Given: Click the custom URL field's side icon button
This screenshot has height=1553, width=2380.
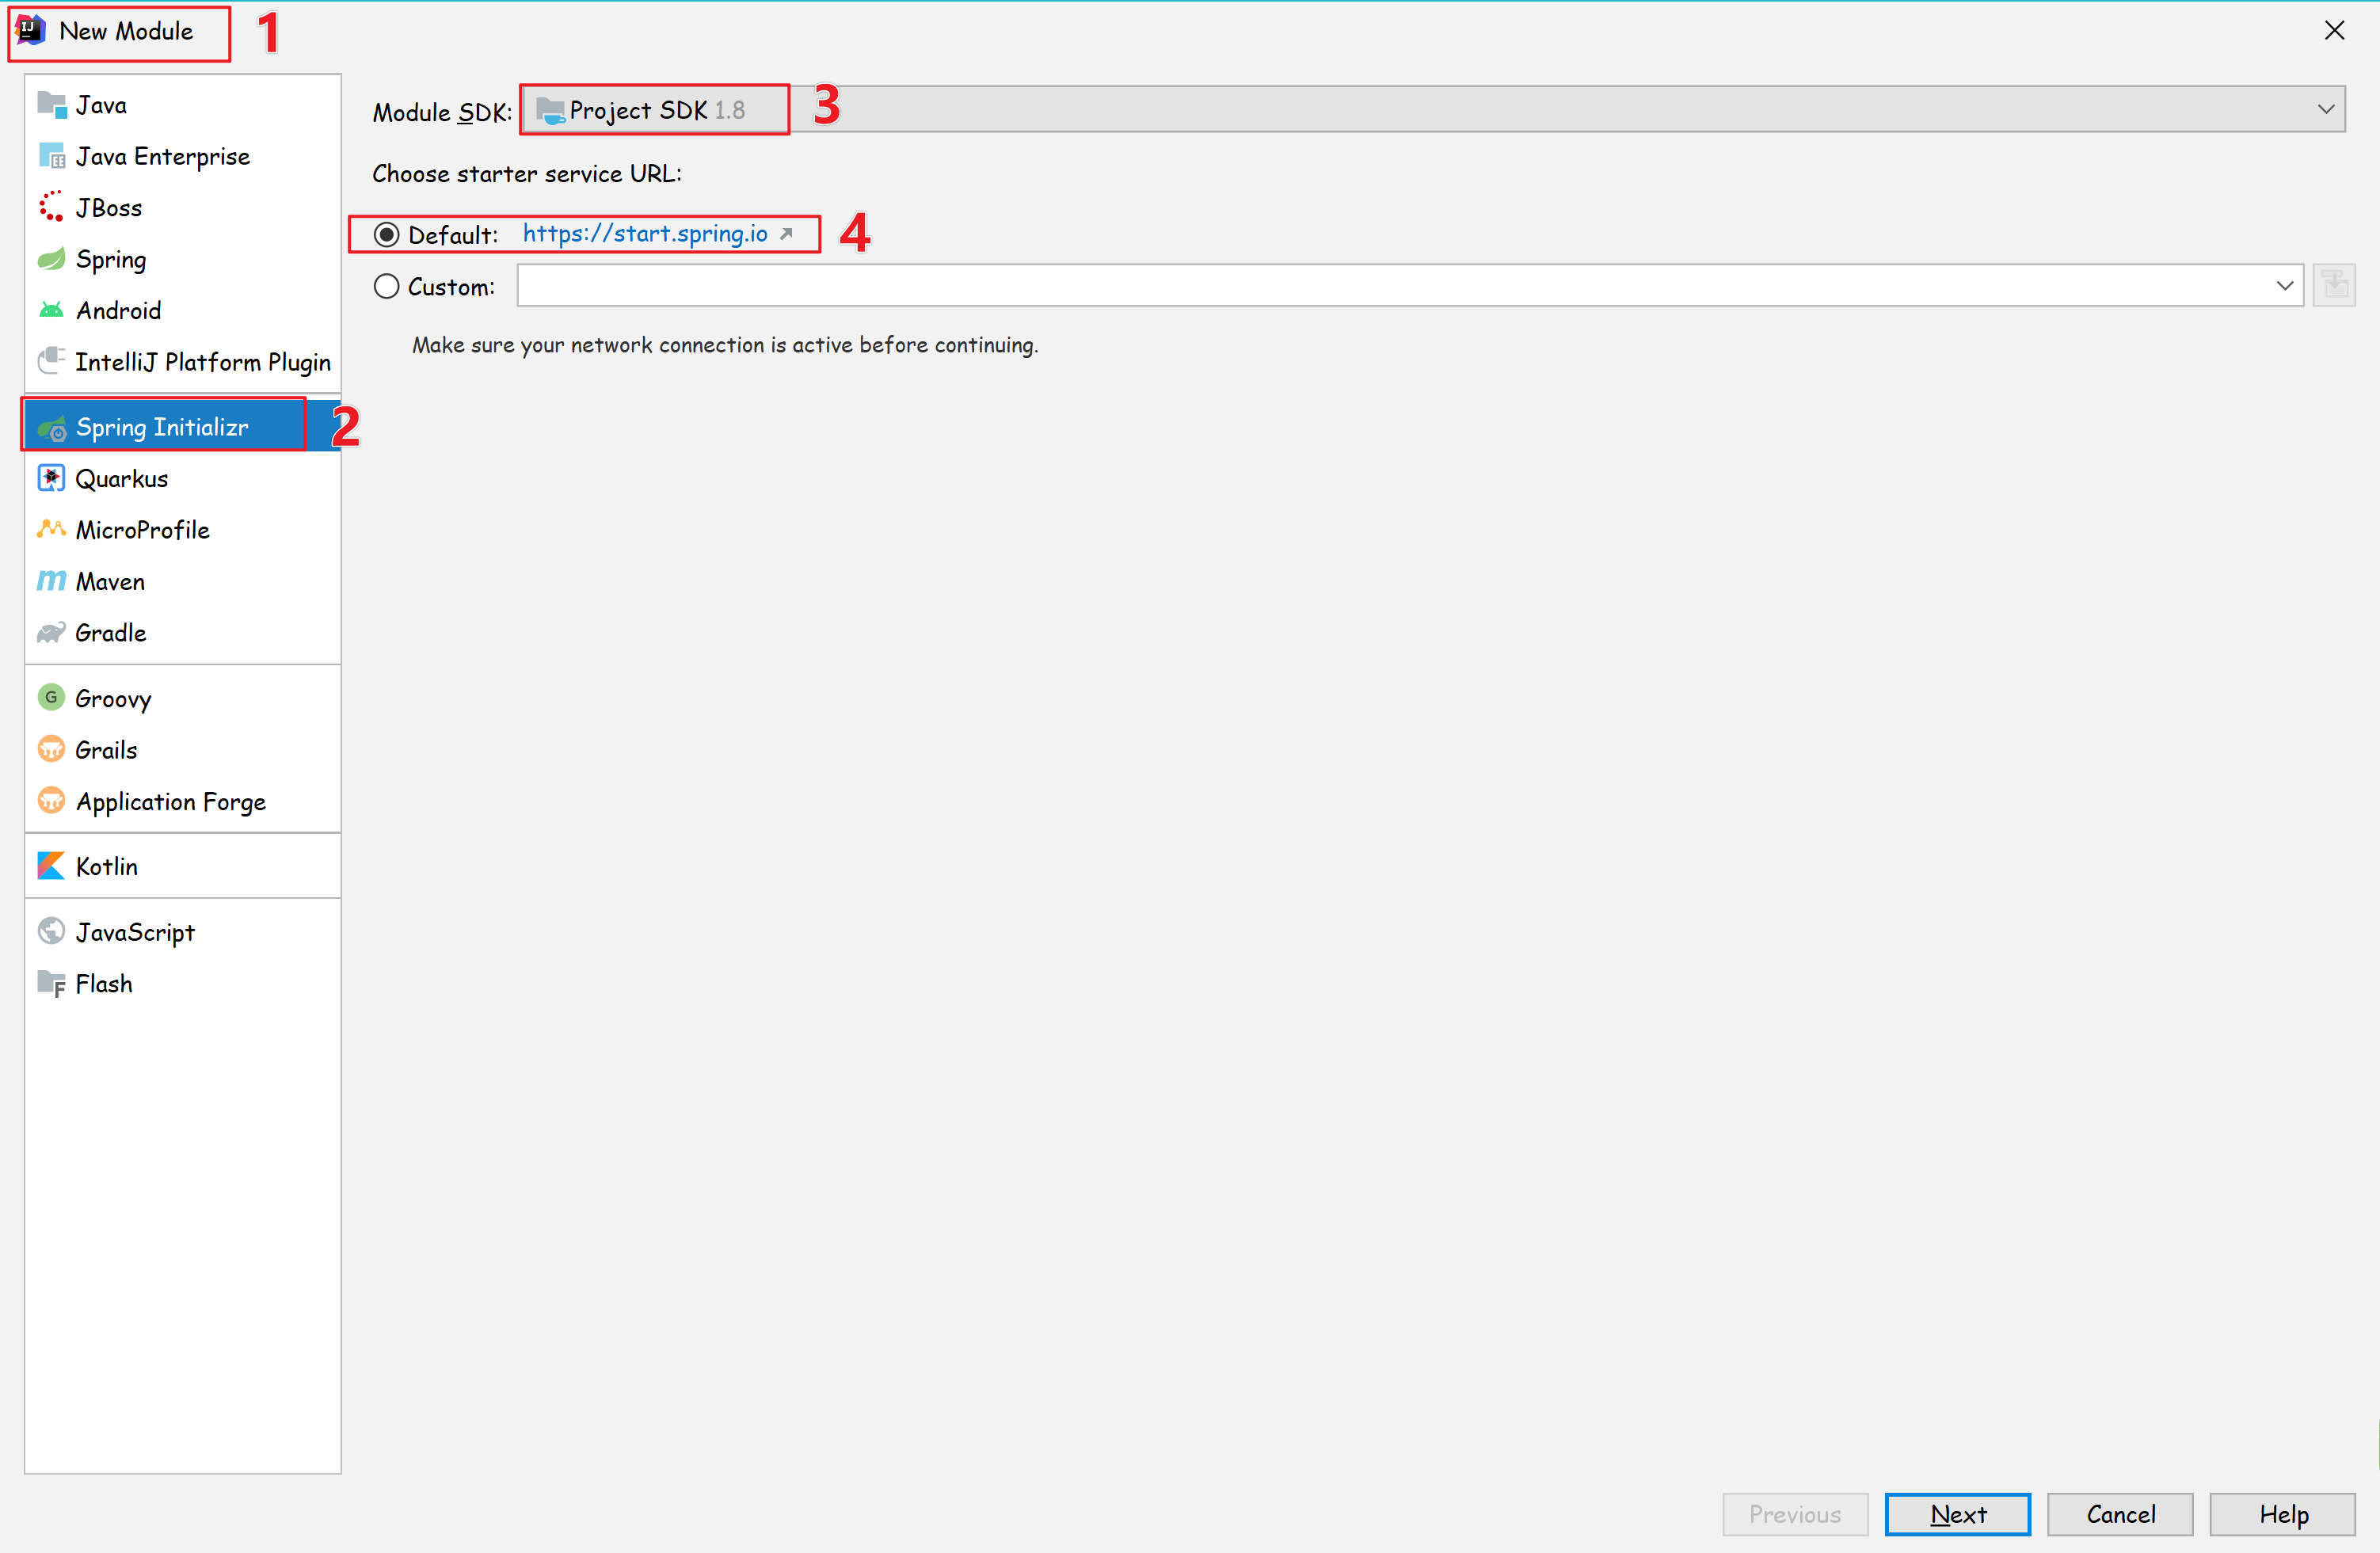Looking at the screenshot, I should tap(2334, 286).
